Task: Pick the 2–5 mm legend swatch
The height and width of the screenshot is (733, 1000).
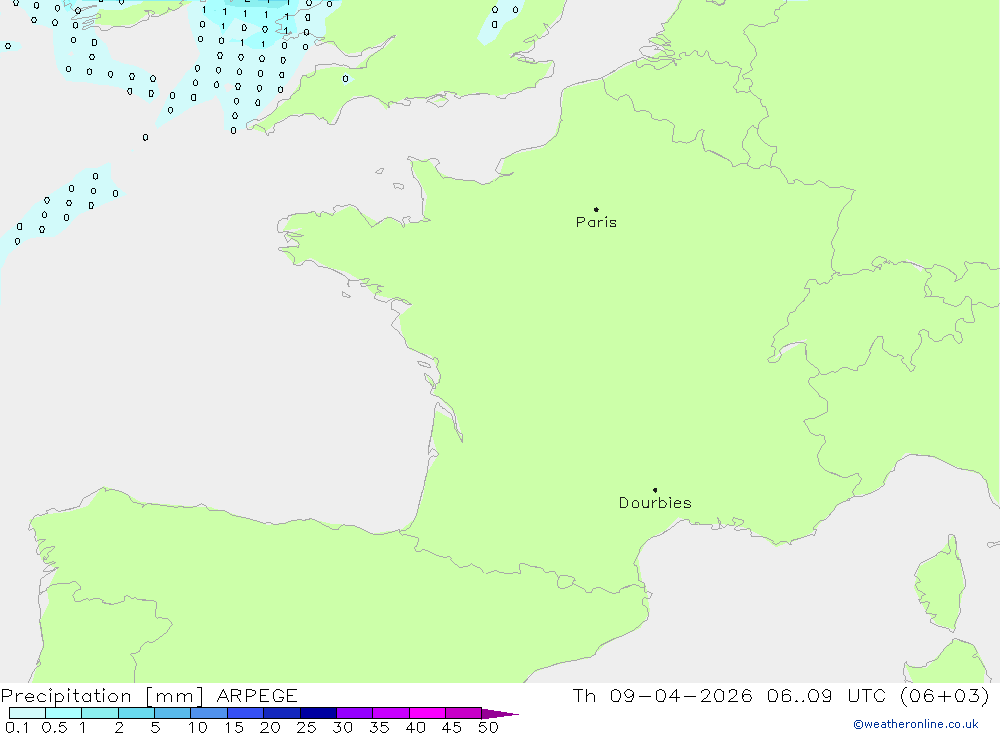Action: 136,713
